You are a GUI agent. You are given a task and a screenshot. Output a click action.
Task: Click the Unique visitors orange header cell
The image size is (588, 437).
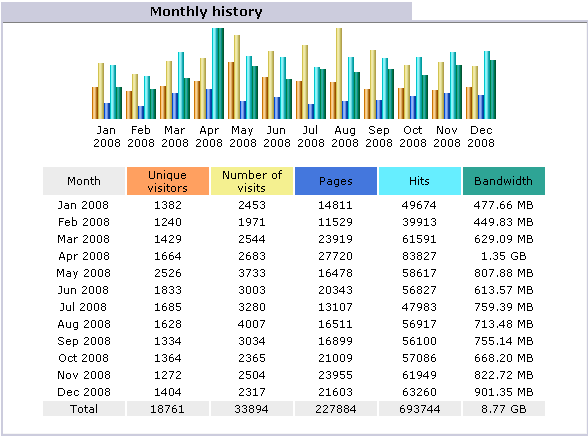pyautogui.click(x=168, y=181)
